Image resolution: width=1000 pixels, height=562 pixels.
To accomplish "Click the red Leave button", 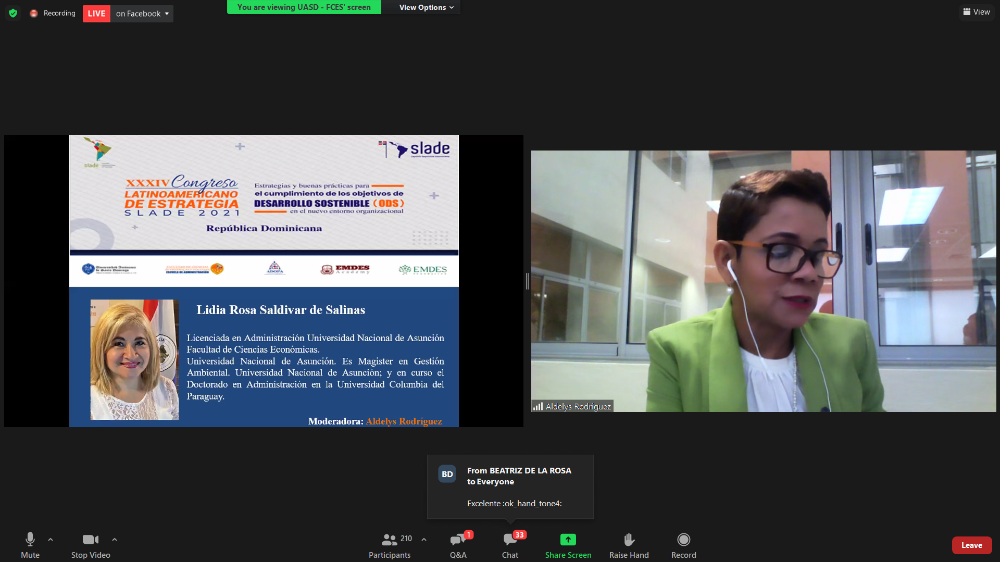I will [x=971, y=545].
